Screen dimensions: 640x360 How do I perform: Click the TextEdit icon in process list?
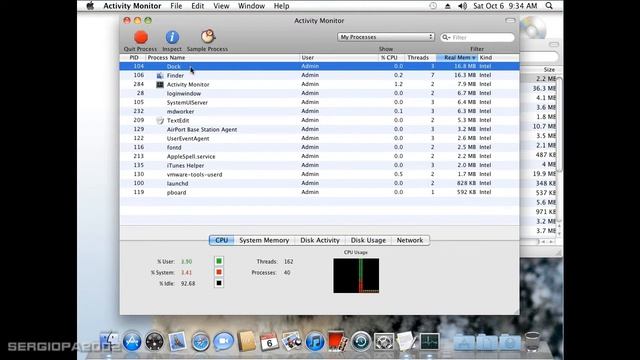tap(160, 120)
